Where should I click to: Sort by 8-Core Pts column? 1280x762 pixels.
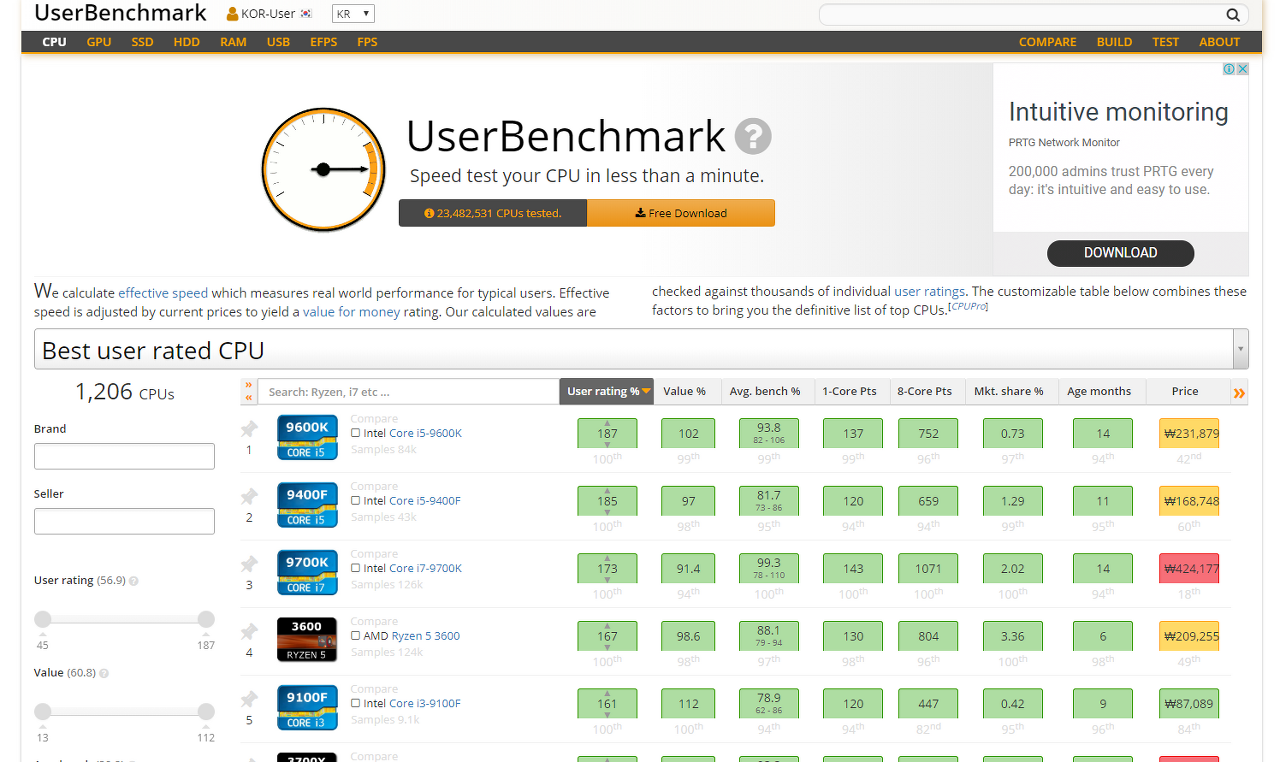point(925,391)
